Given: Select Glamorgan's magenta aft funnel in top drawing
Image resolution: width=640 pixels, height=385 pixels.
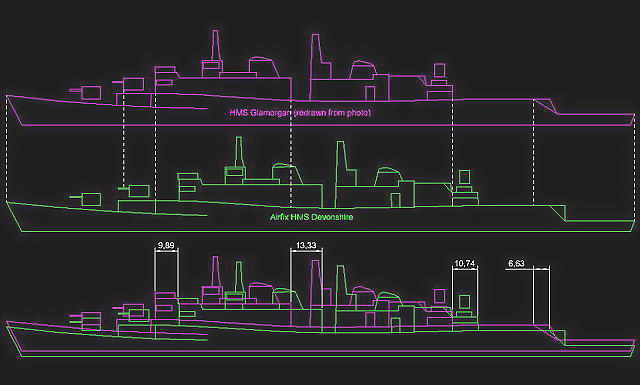Looking at the screenshot, I should click(319, 57).
